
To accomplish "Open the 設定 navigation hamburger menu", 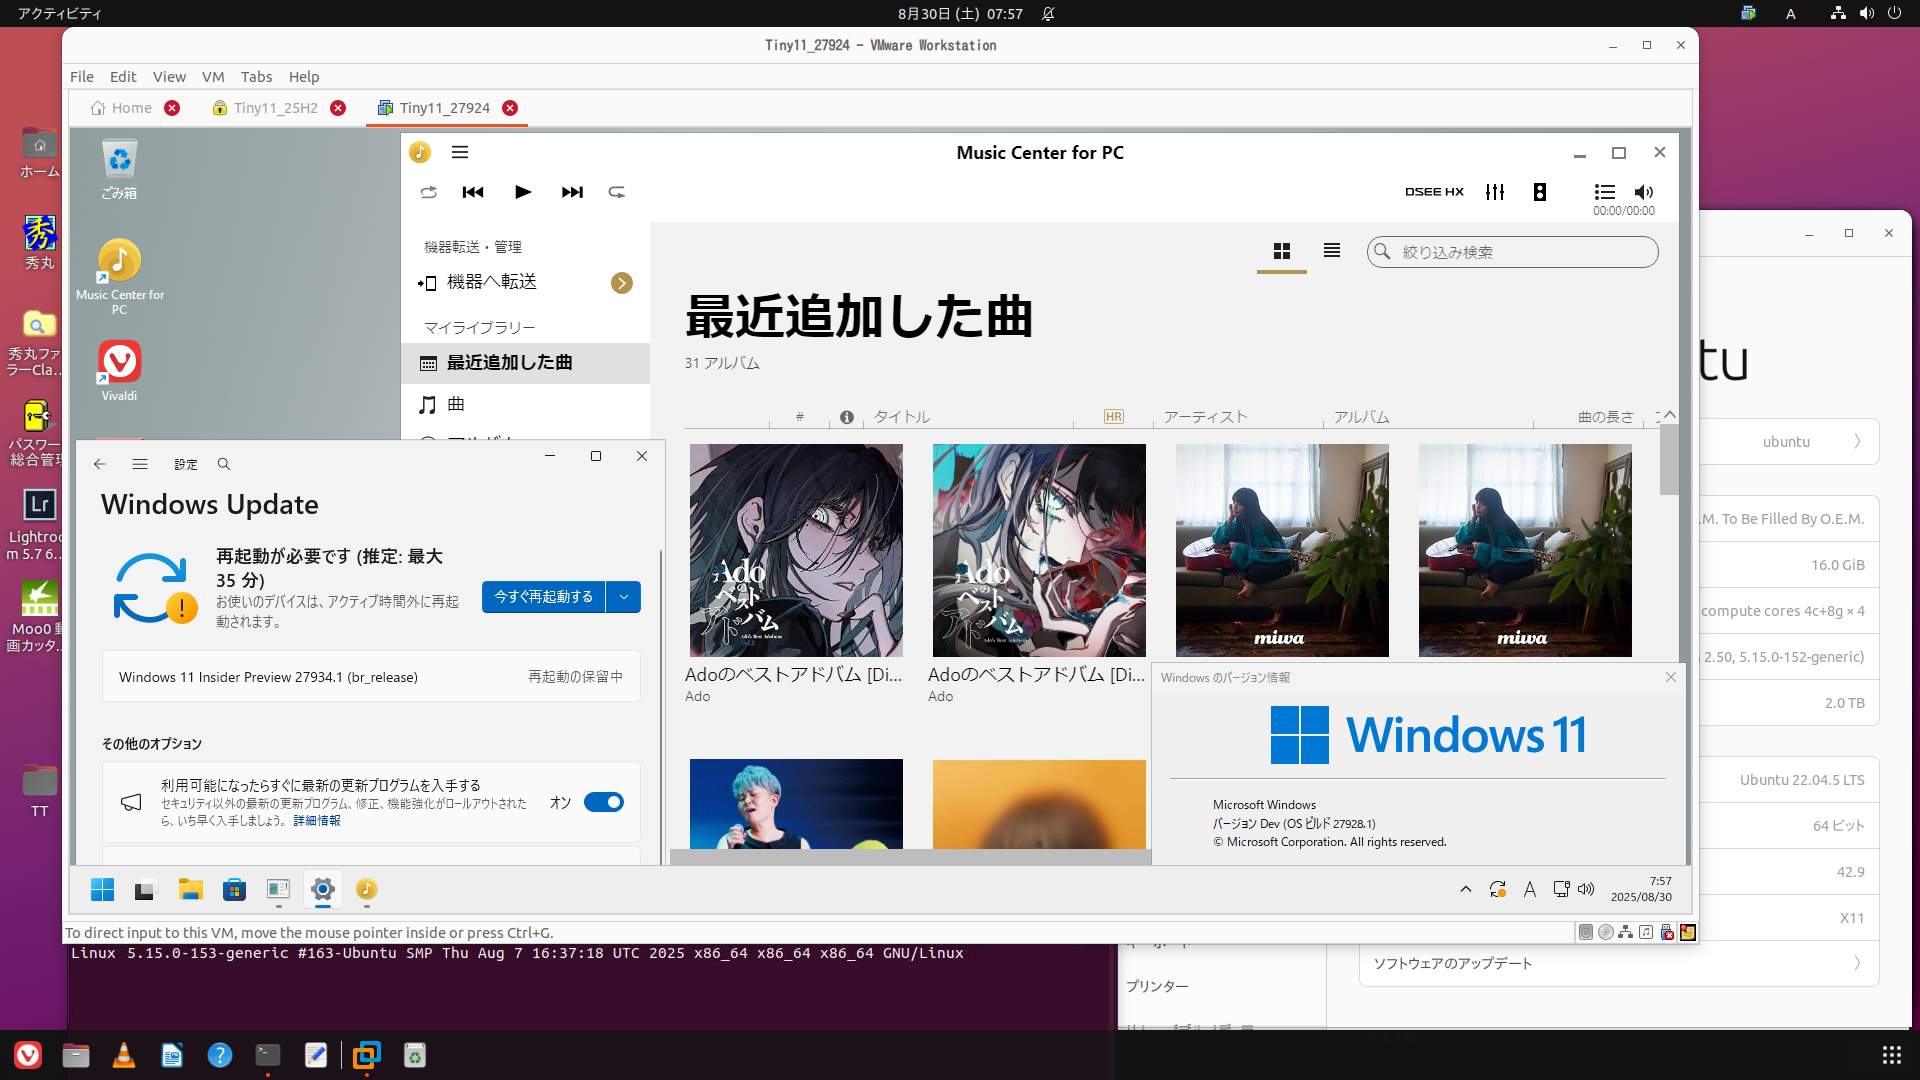I will point(140,464).
